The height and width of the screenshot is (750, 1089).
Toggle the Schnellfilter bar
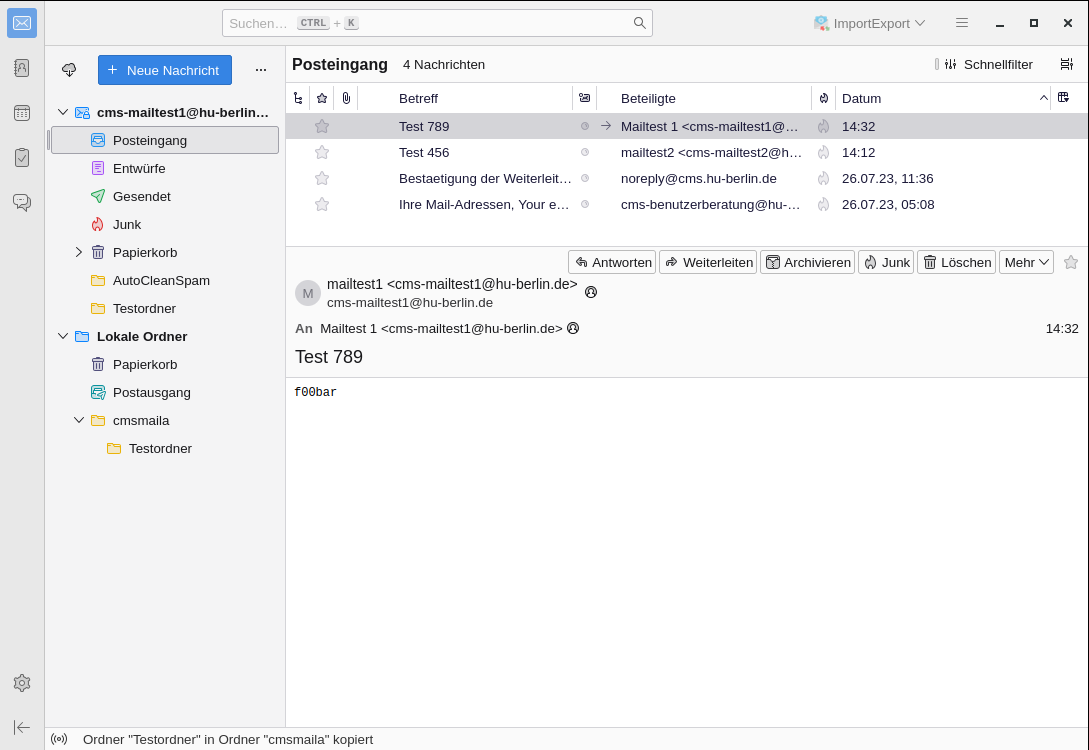[985, 64]
